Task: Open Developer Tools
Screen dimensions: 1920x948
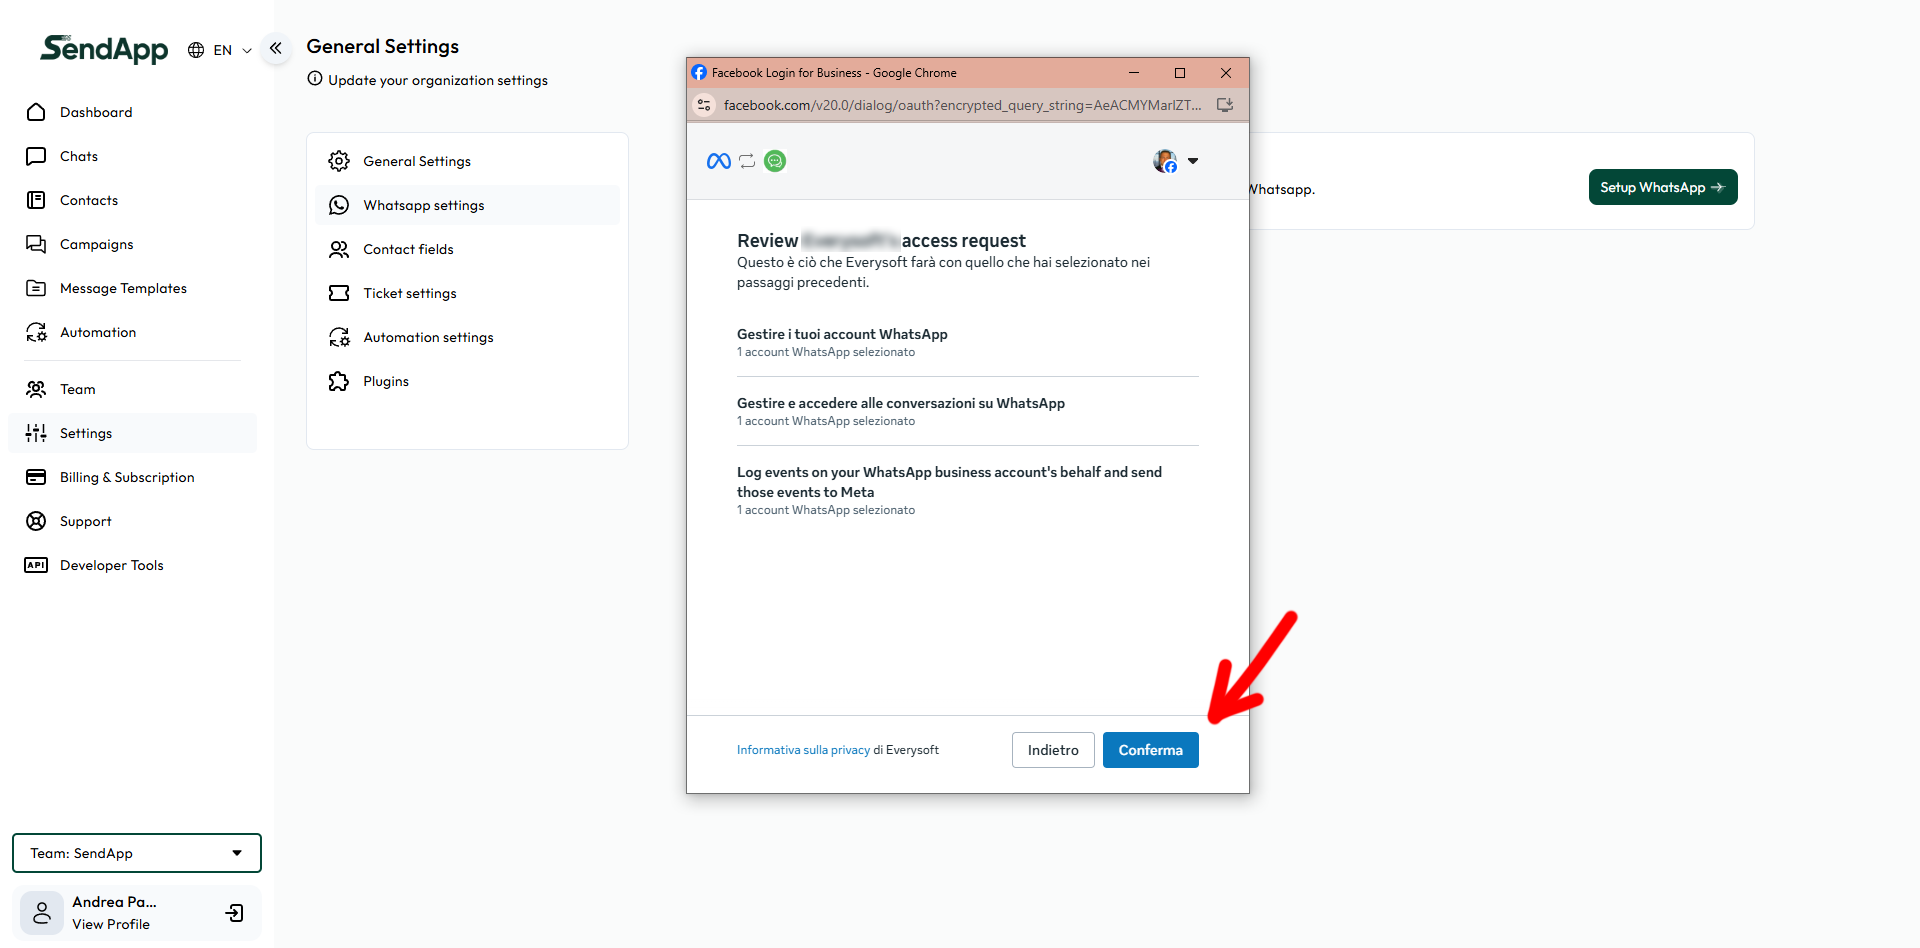Action: pyautogui.click(x=112, y=565)
